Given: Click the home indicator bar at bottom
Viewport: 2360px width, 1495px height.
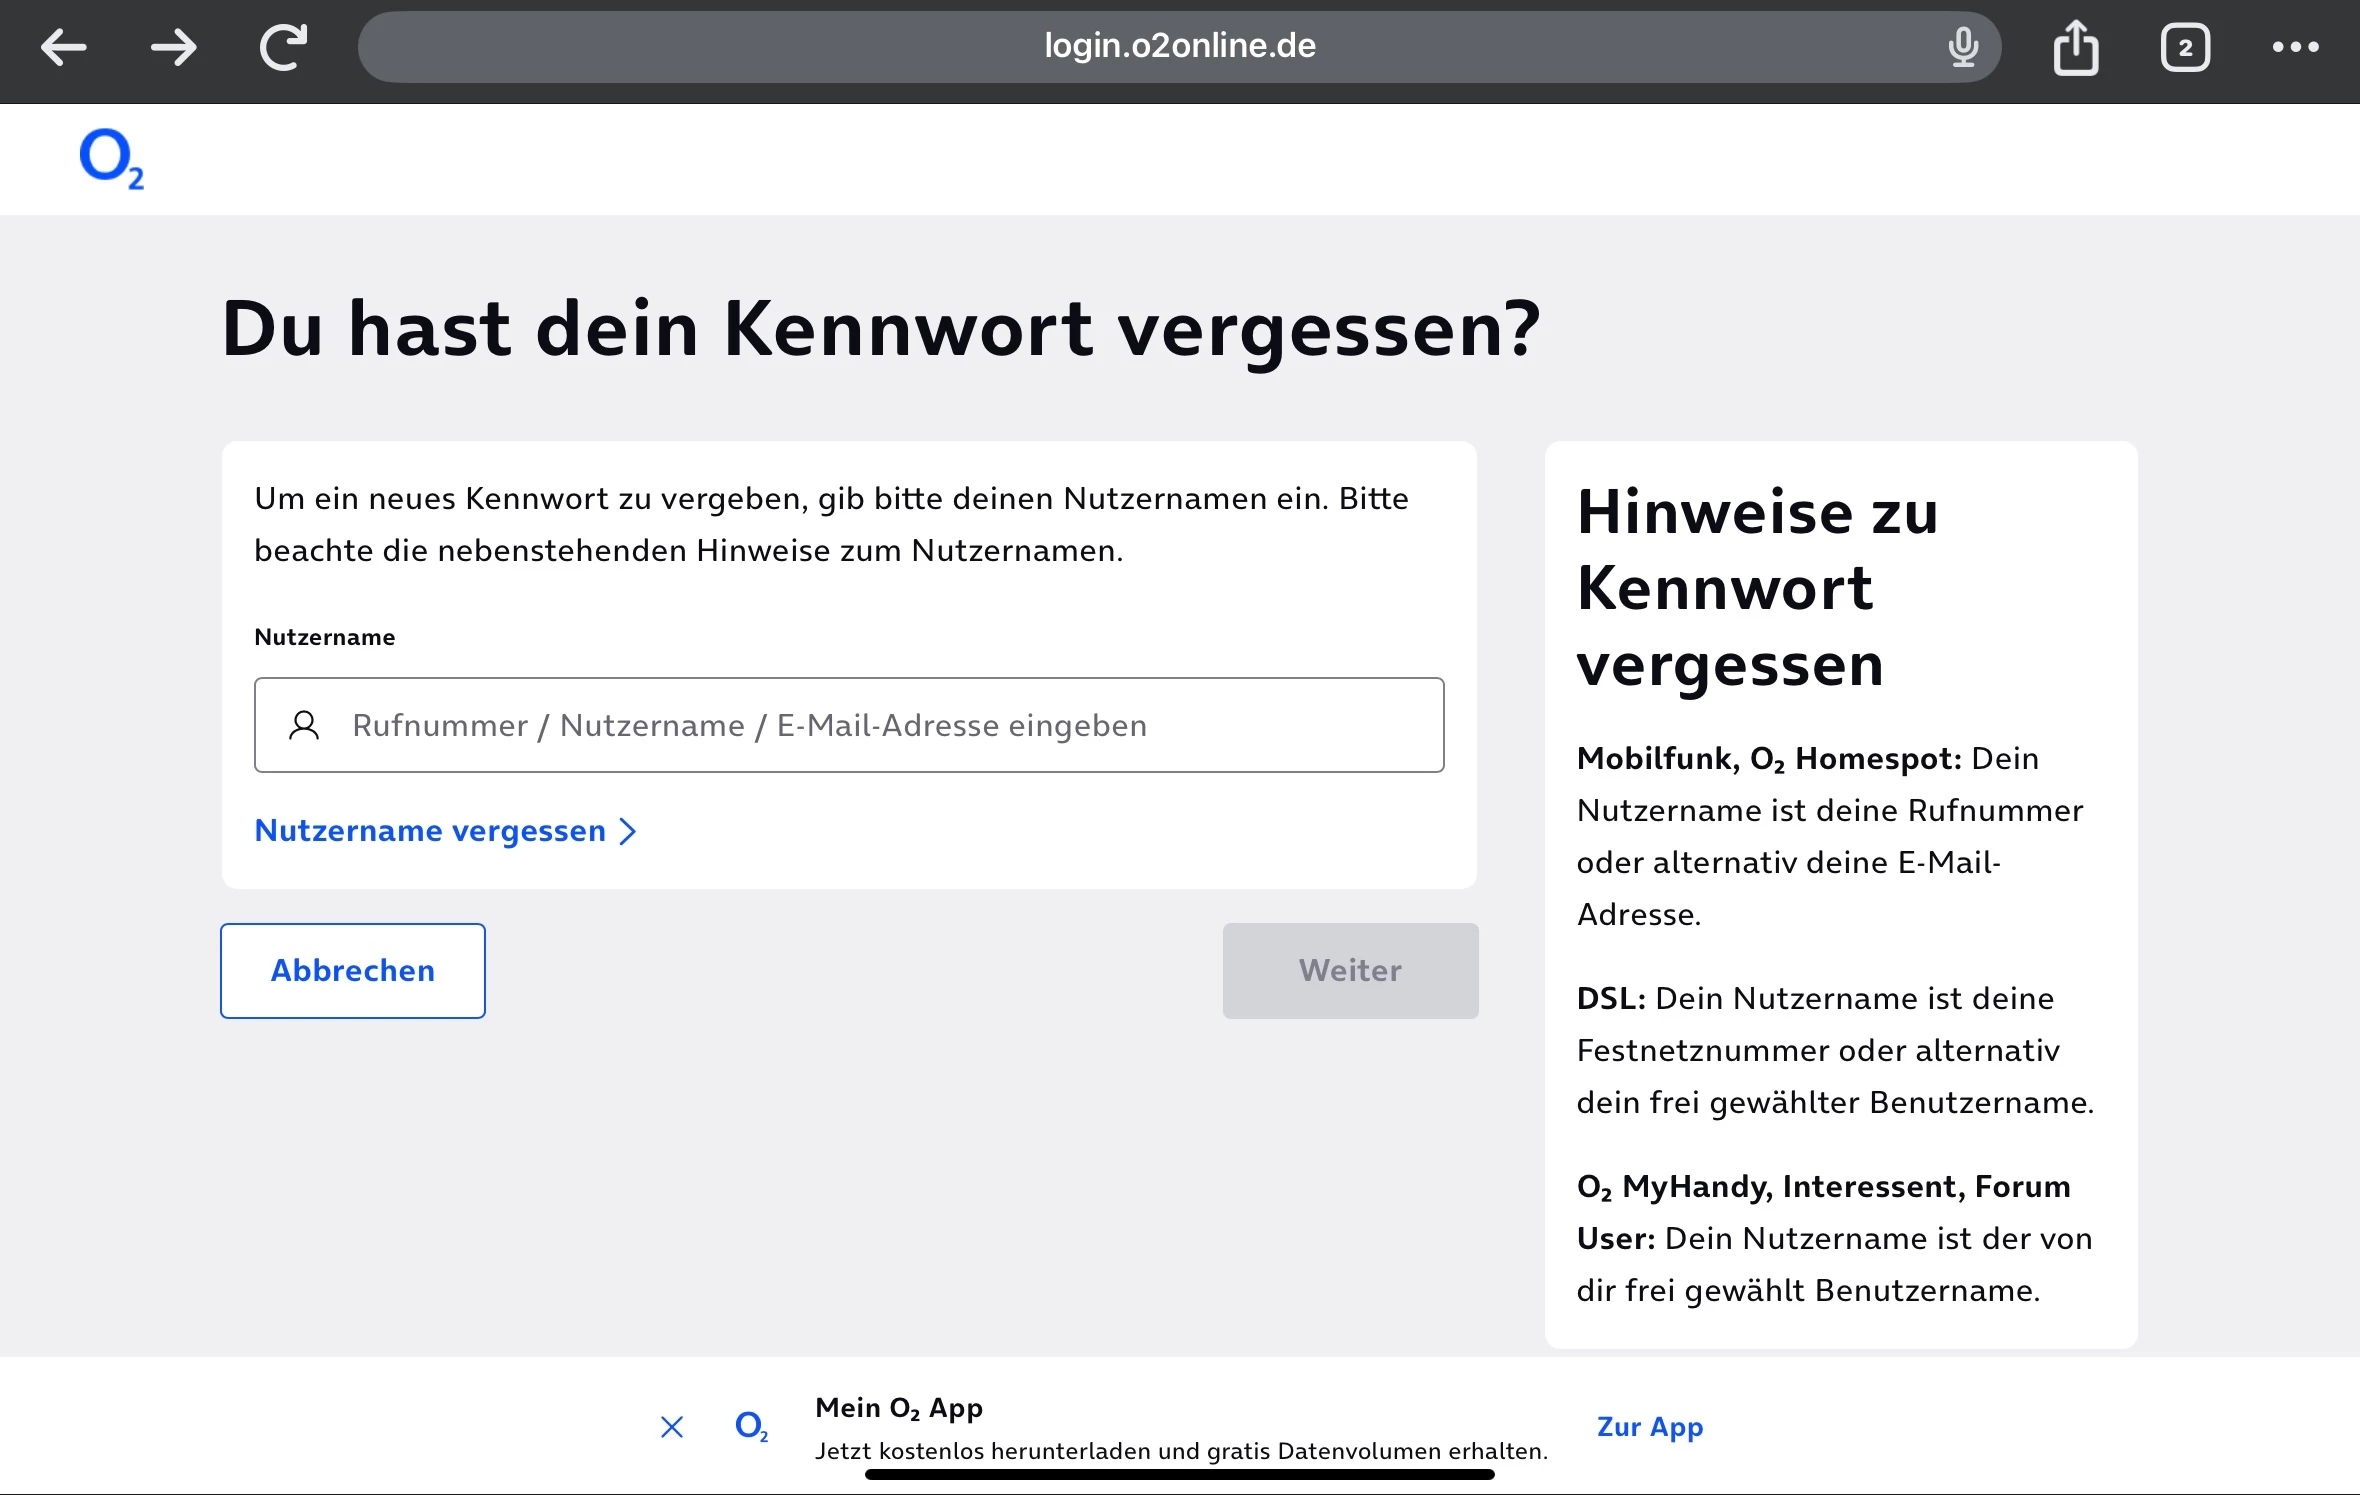Looking at the screenshot, I should (x=1179, y=1475).
